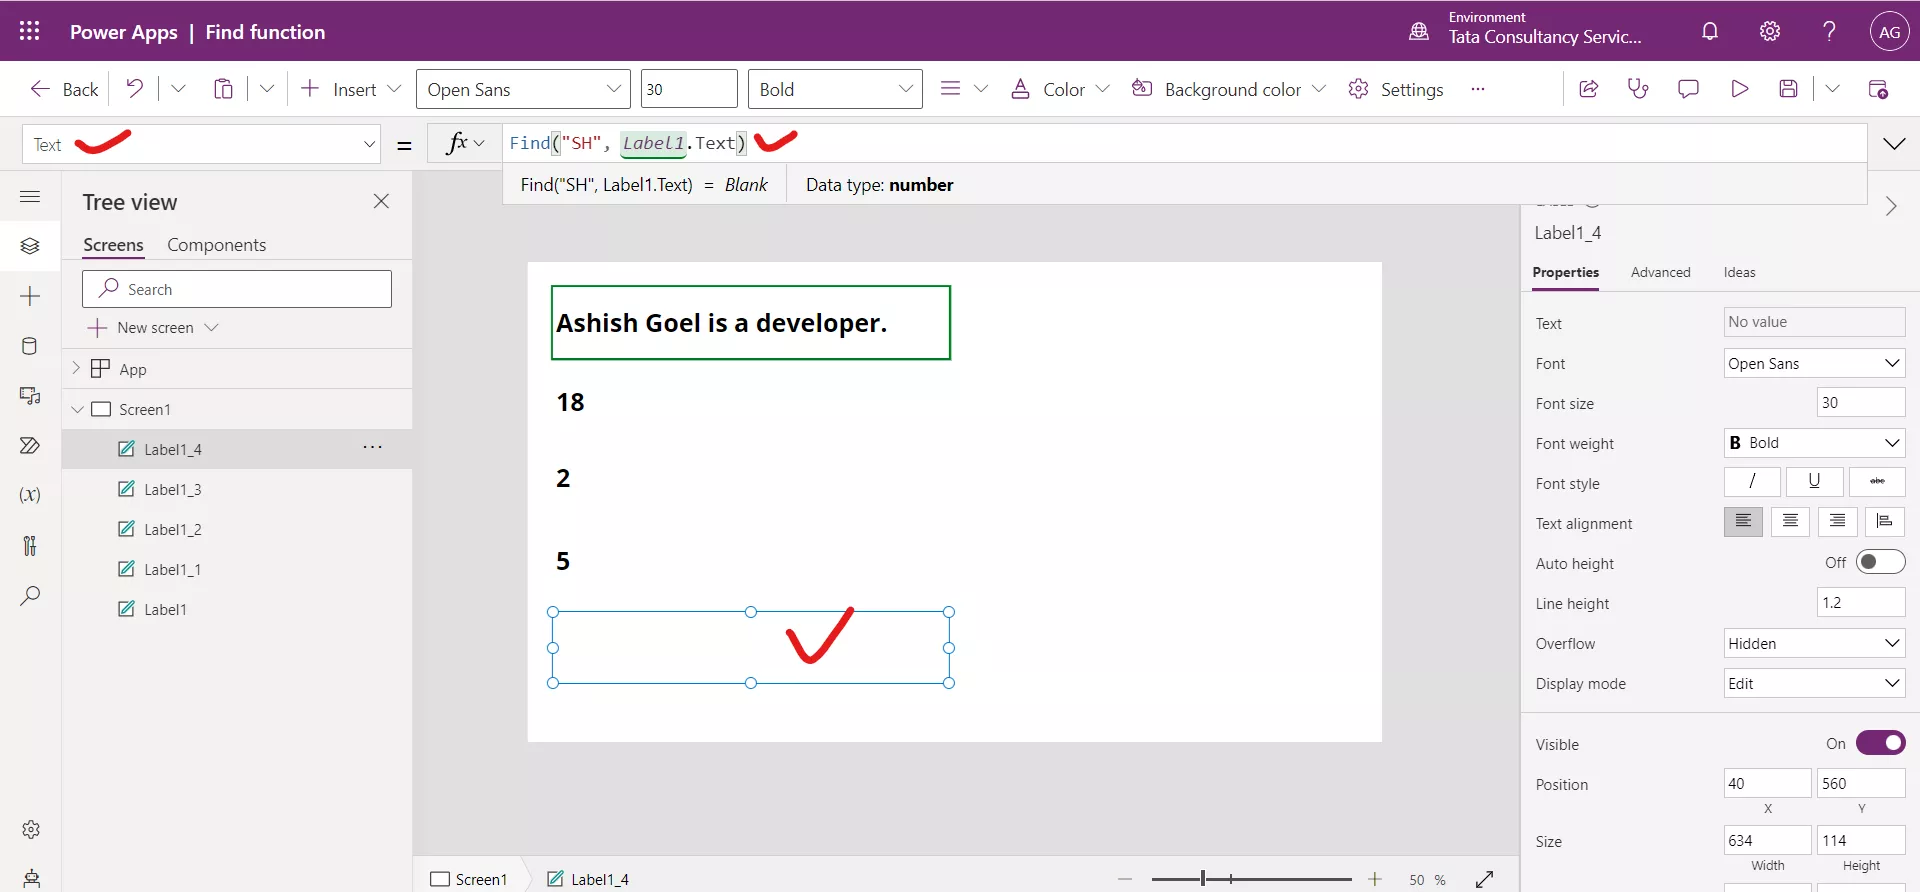Set text alignment to left
This screenshot has height=892, width=1920.
pos(1743,522)
